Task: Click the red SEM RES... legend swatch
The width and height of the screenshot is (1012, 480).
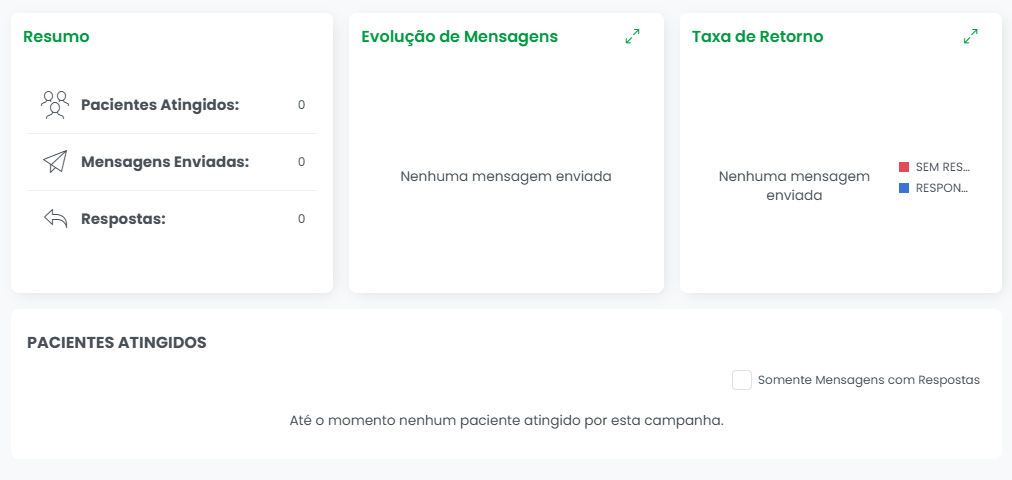Action: tap(904, 167)
